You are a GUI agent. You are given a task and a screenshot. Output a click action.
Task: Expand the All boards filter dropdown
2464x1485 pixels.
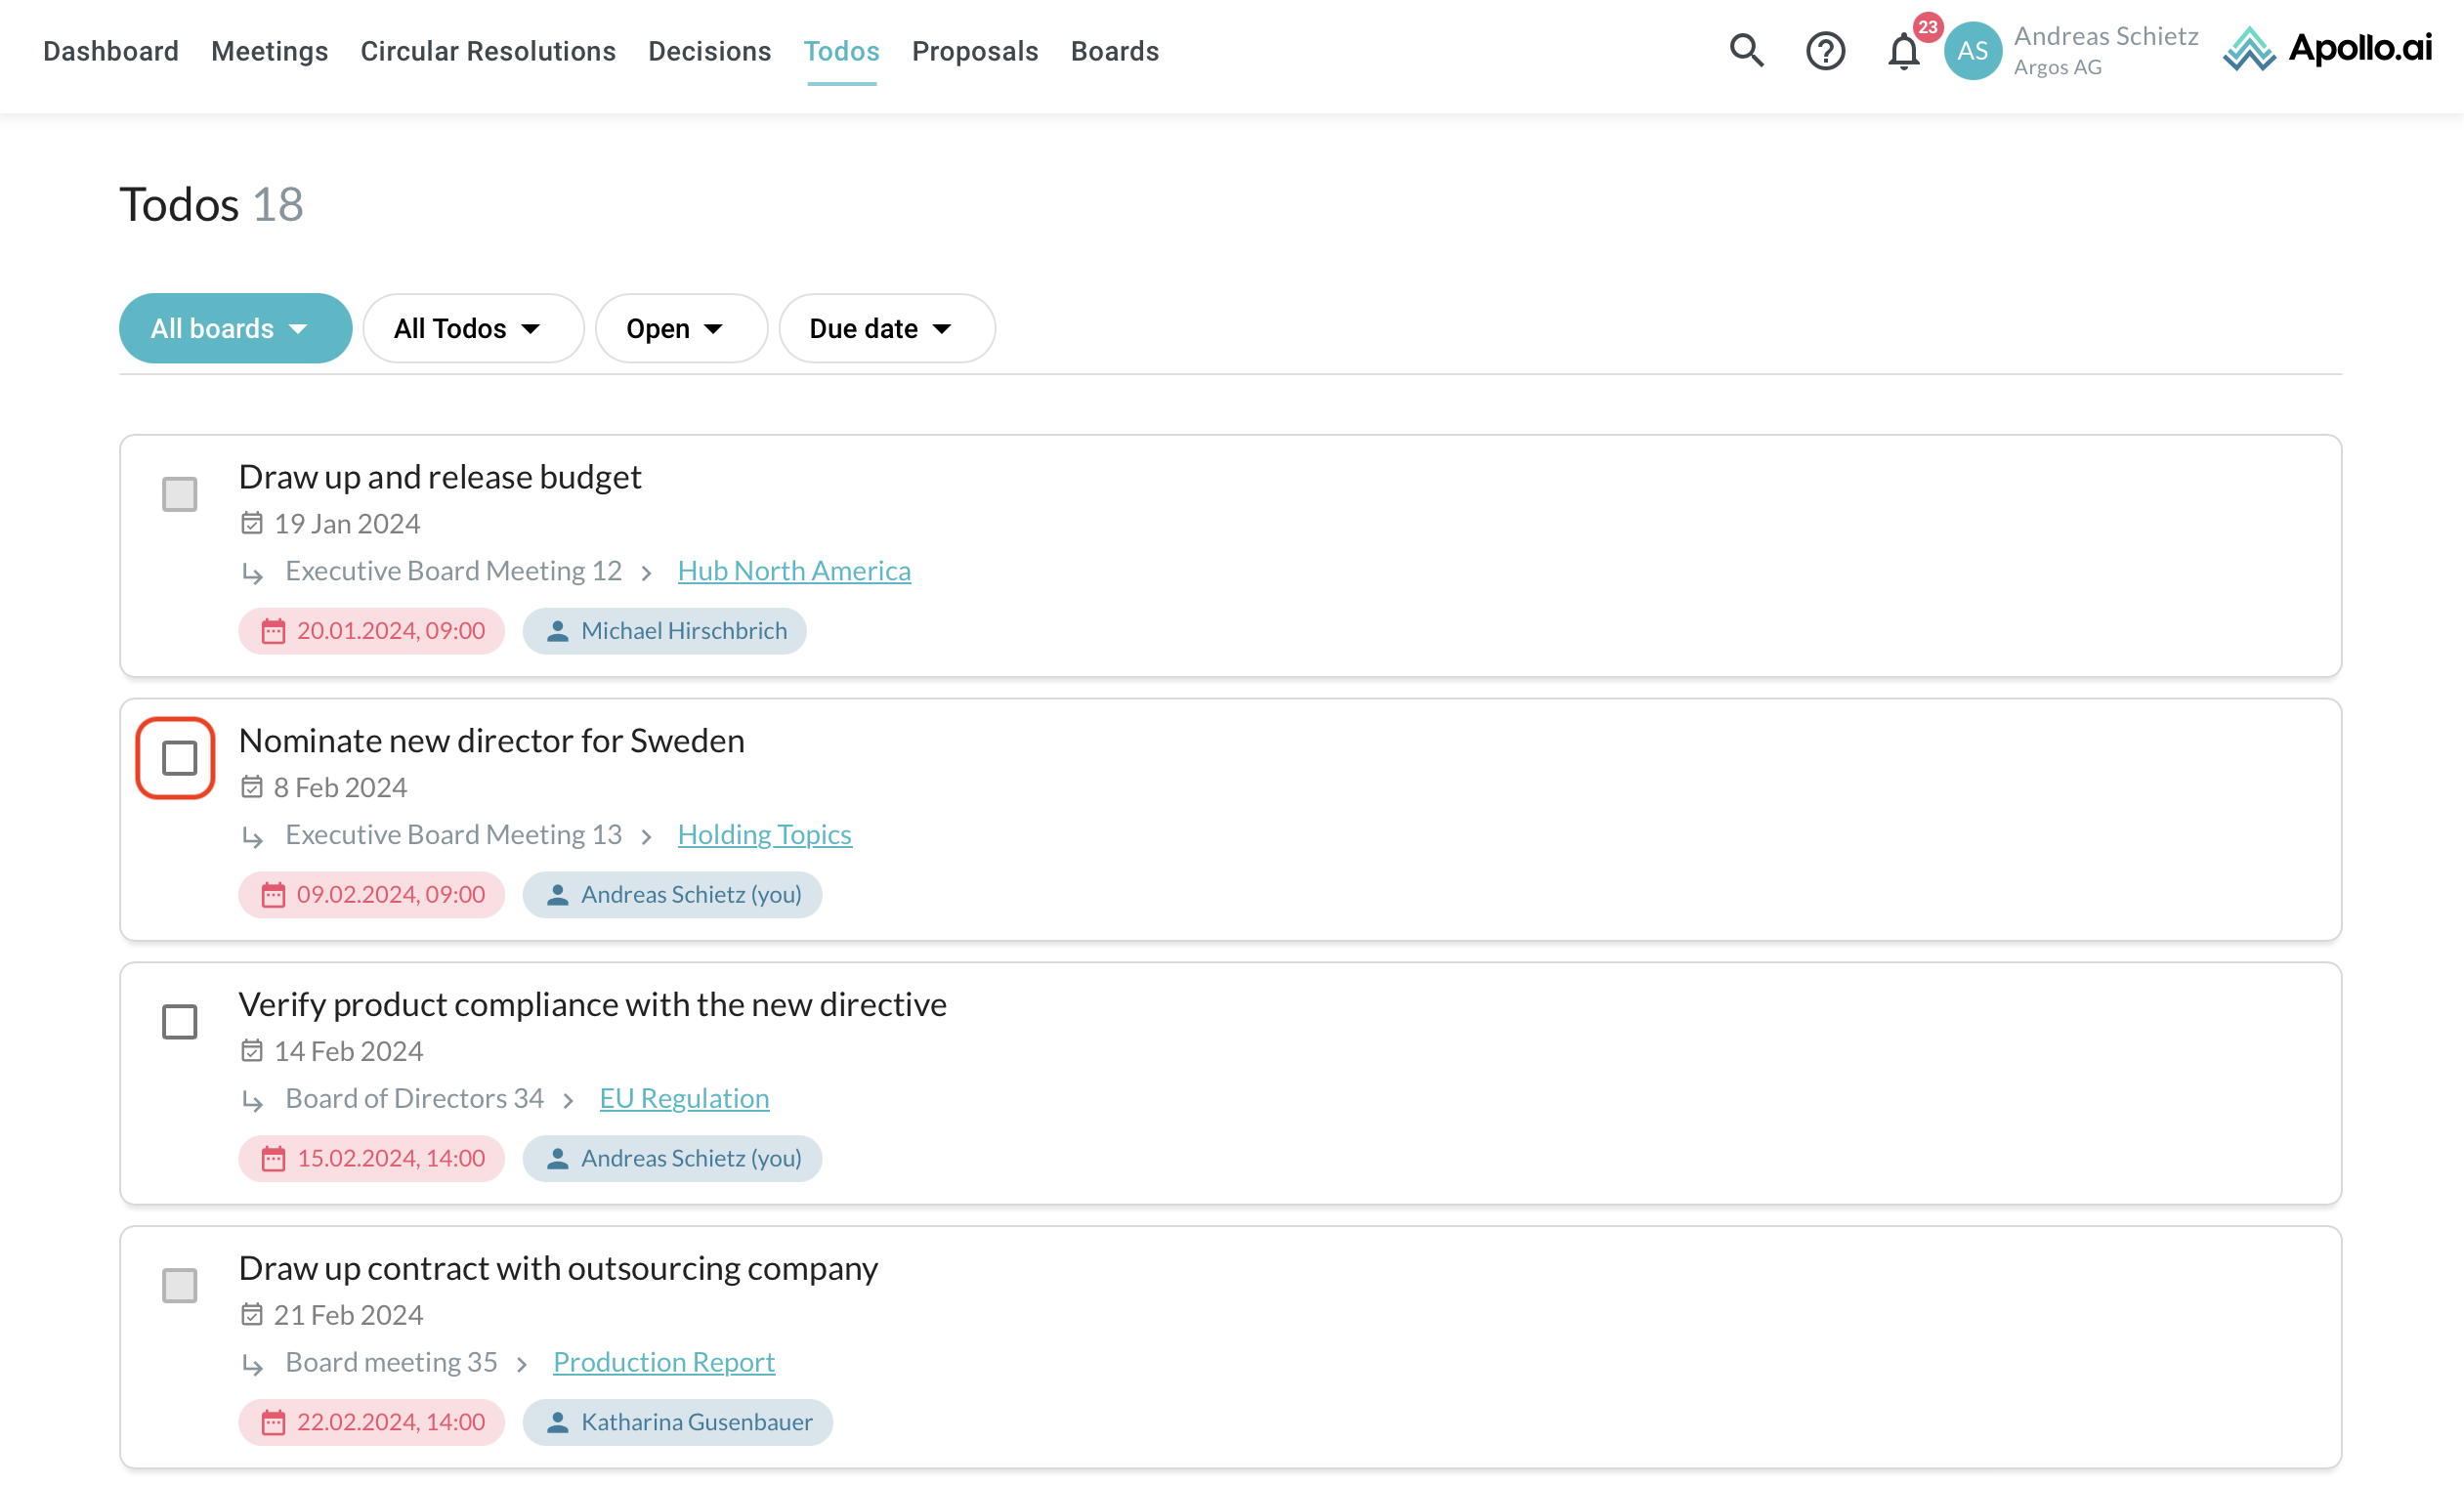(235, 328)
